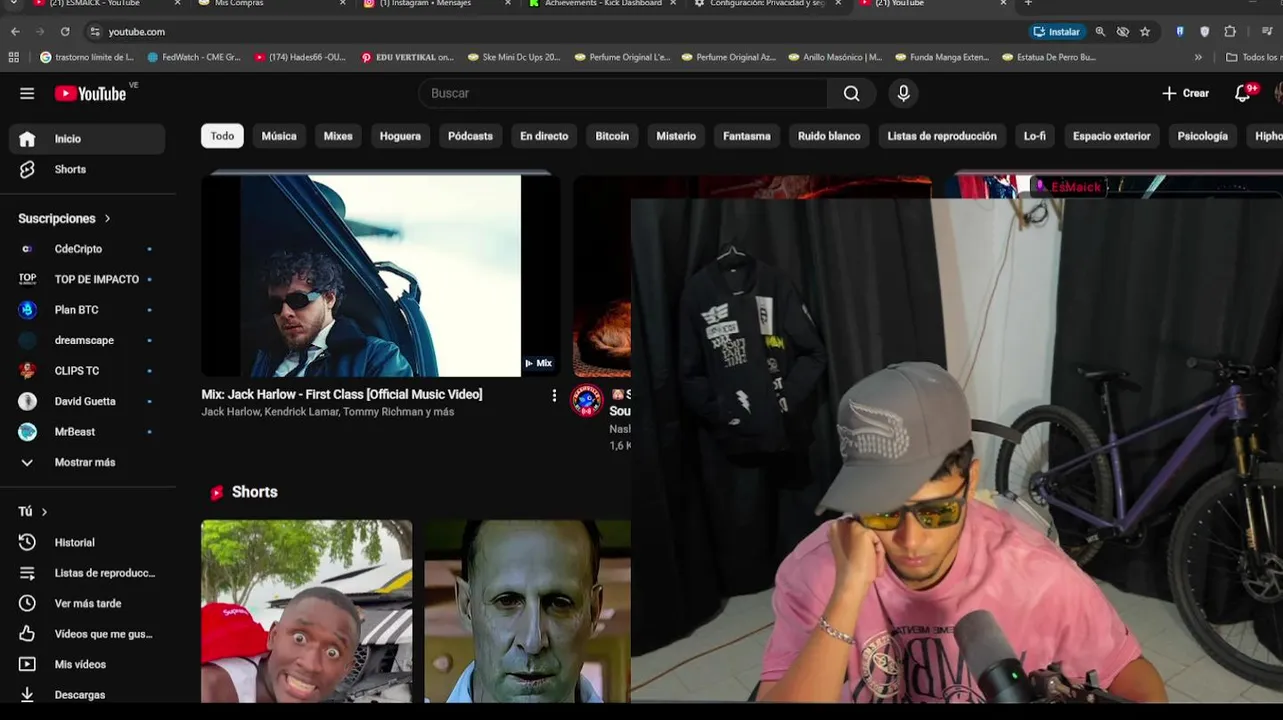
Task: Select the Mixes filter chip
Action: pos(338,136)
